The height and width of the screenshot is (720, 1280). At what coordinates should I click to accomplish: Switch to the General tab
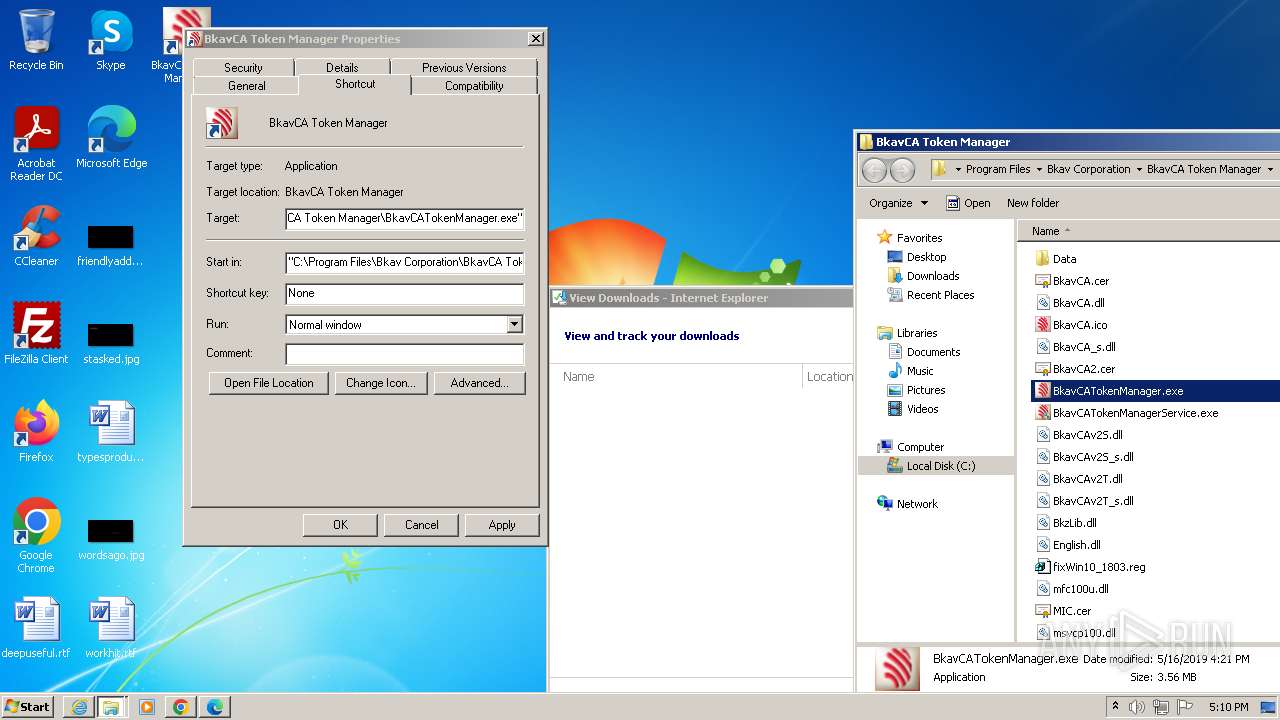coord(247,86)
